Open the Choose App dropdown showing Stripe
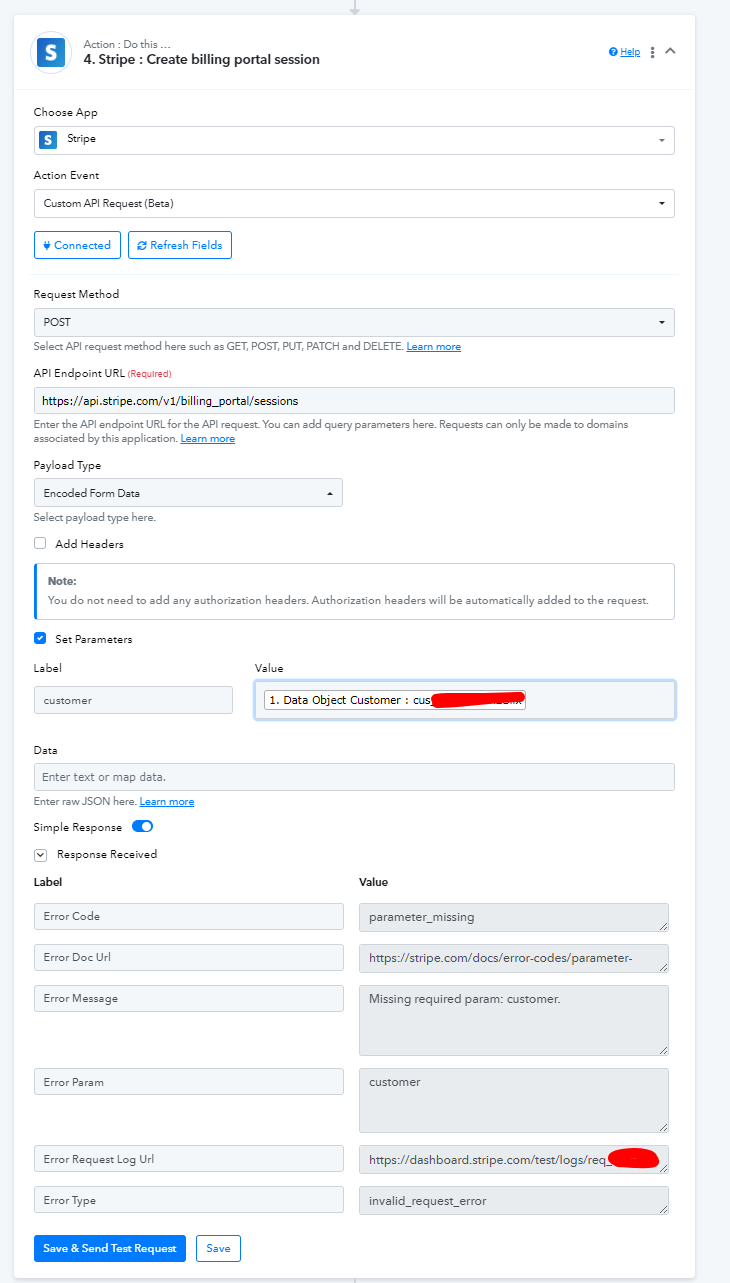Image resolution: width=730 pixels, height=1283 pixels. (x=354, y=140)
